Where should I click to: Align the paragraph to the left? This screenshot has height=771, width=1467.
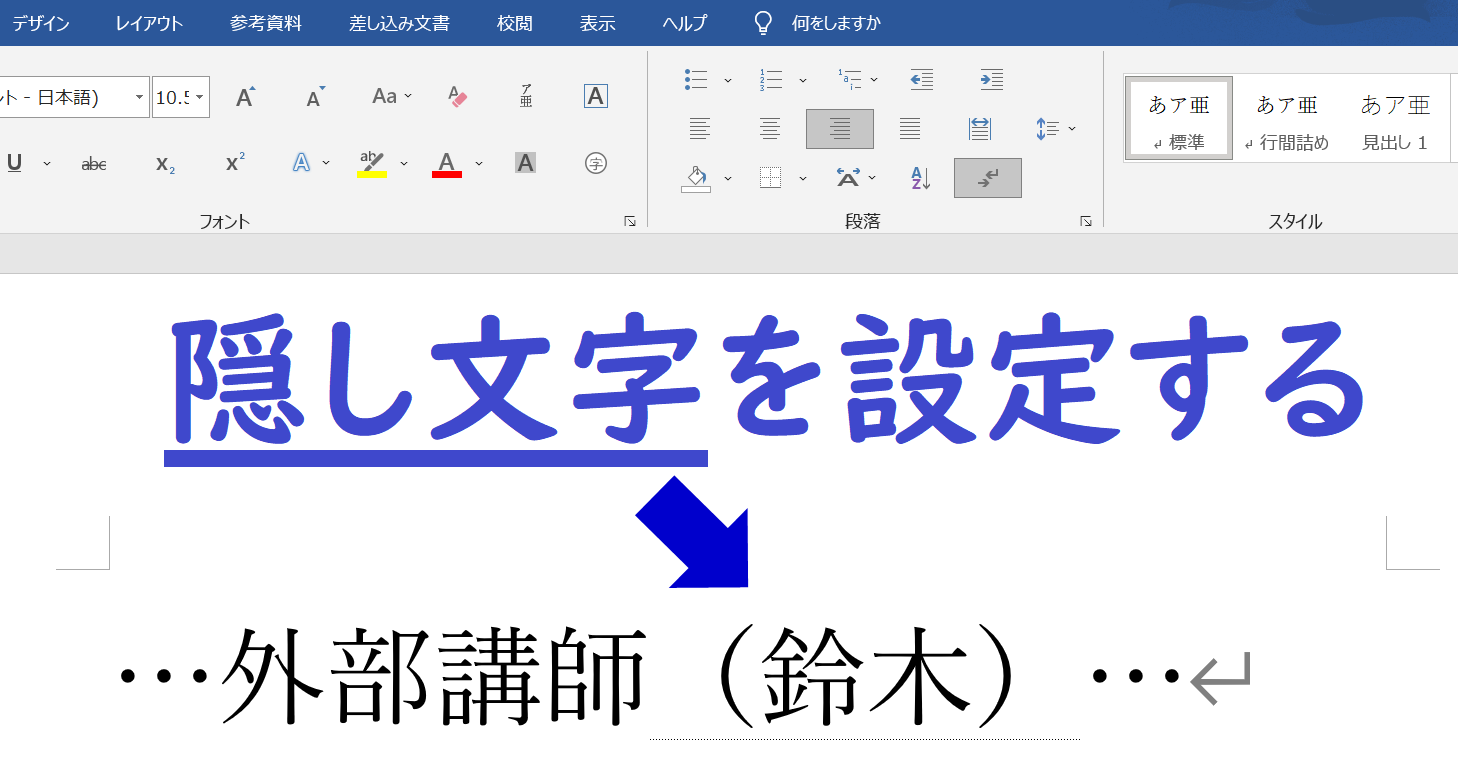[700, 128]
